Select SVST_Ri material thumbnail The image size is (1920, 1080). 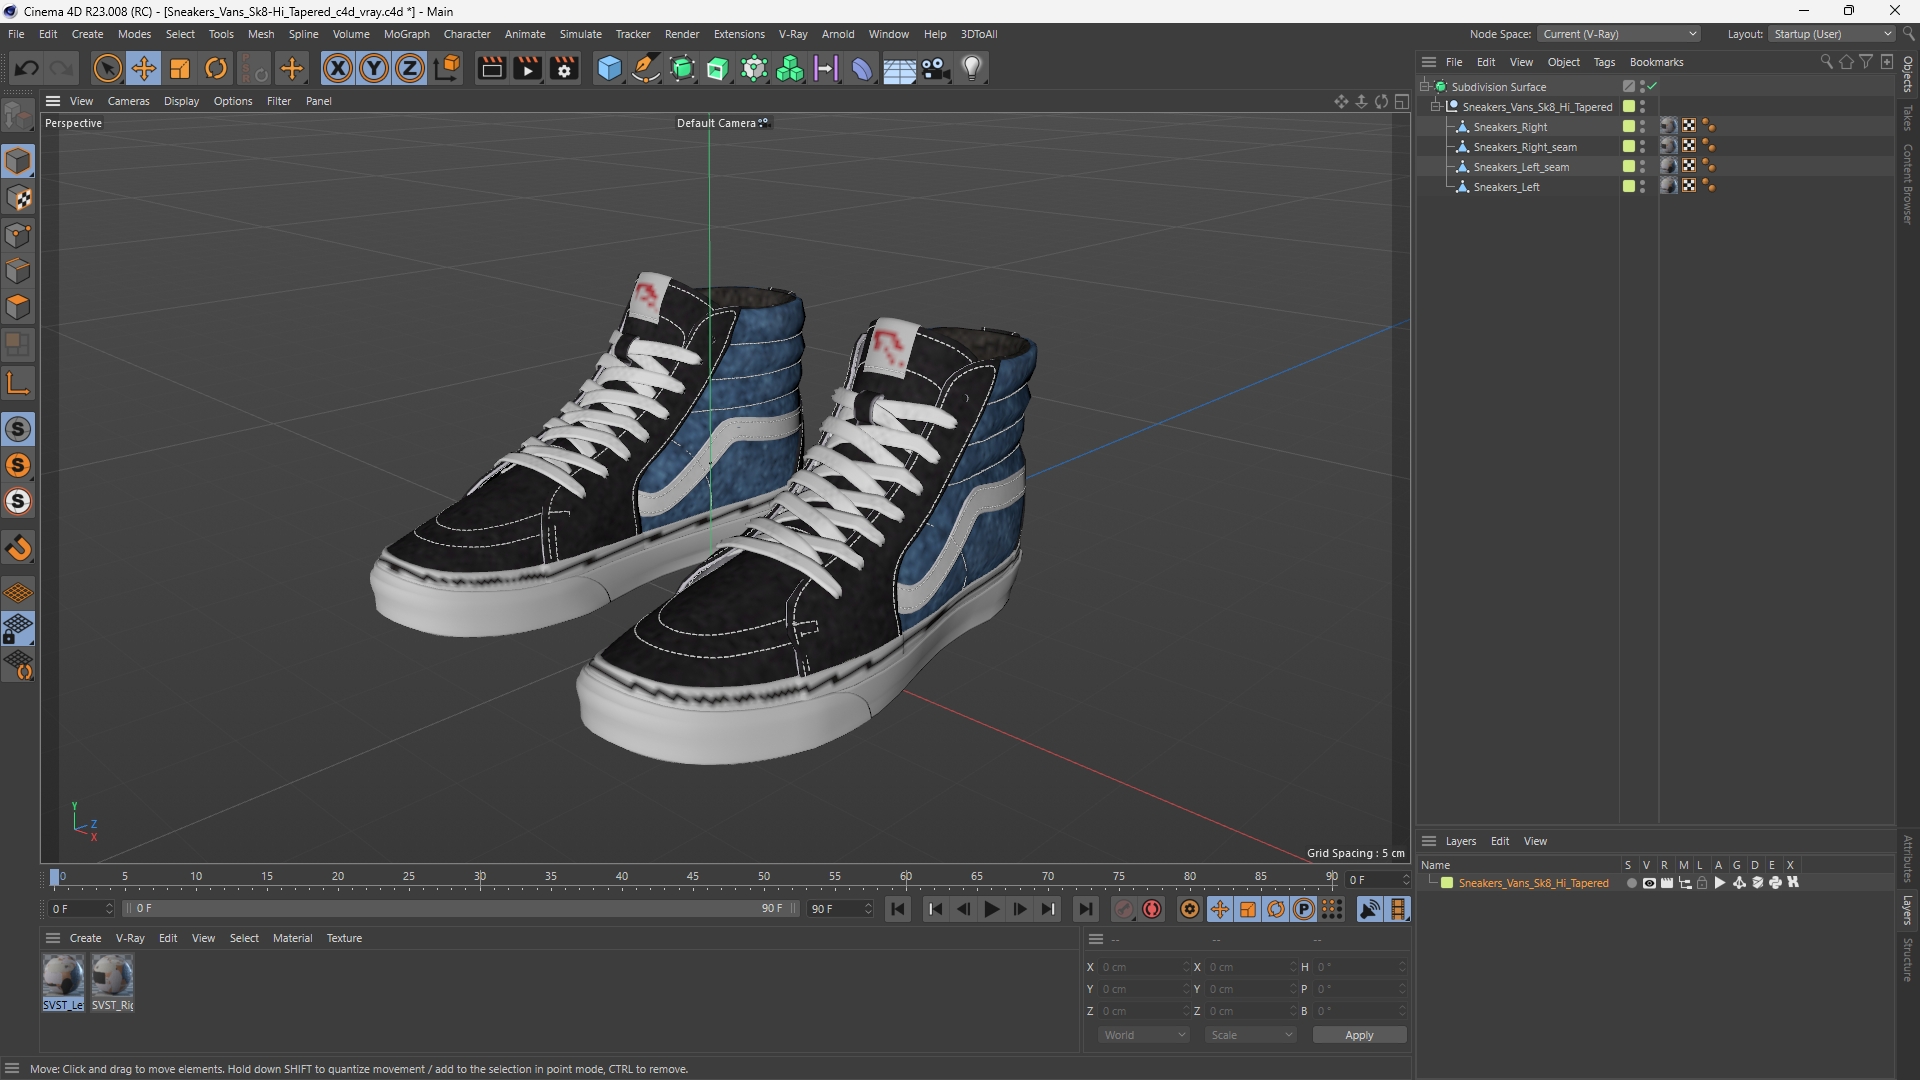[112, 976]
